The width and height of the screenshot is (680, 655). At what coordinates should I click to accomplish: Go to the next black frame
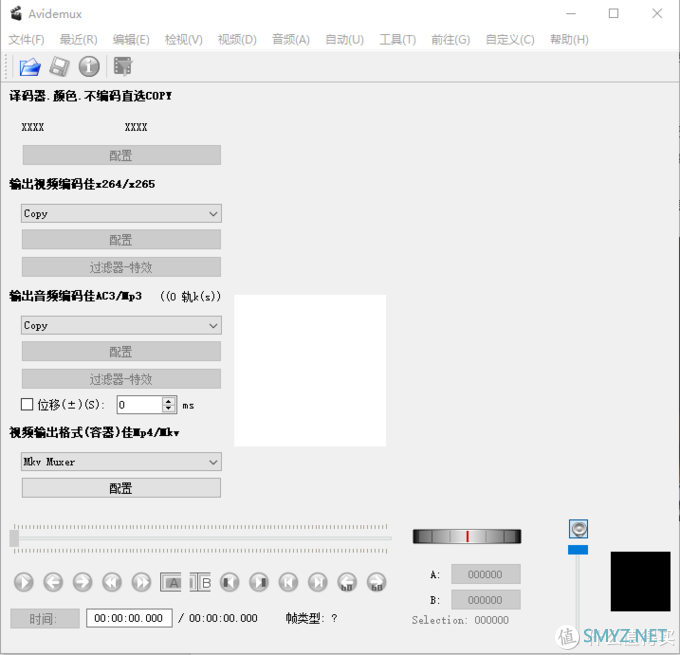tap(259, 582)
